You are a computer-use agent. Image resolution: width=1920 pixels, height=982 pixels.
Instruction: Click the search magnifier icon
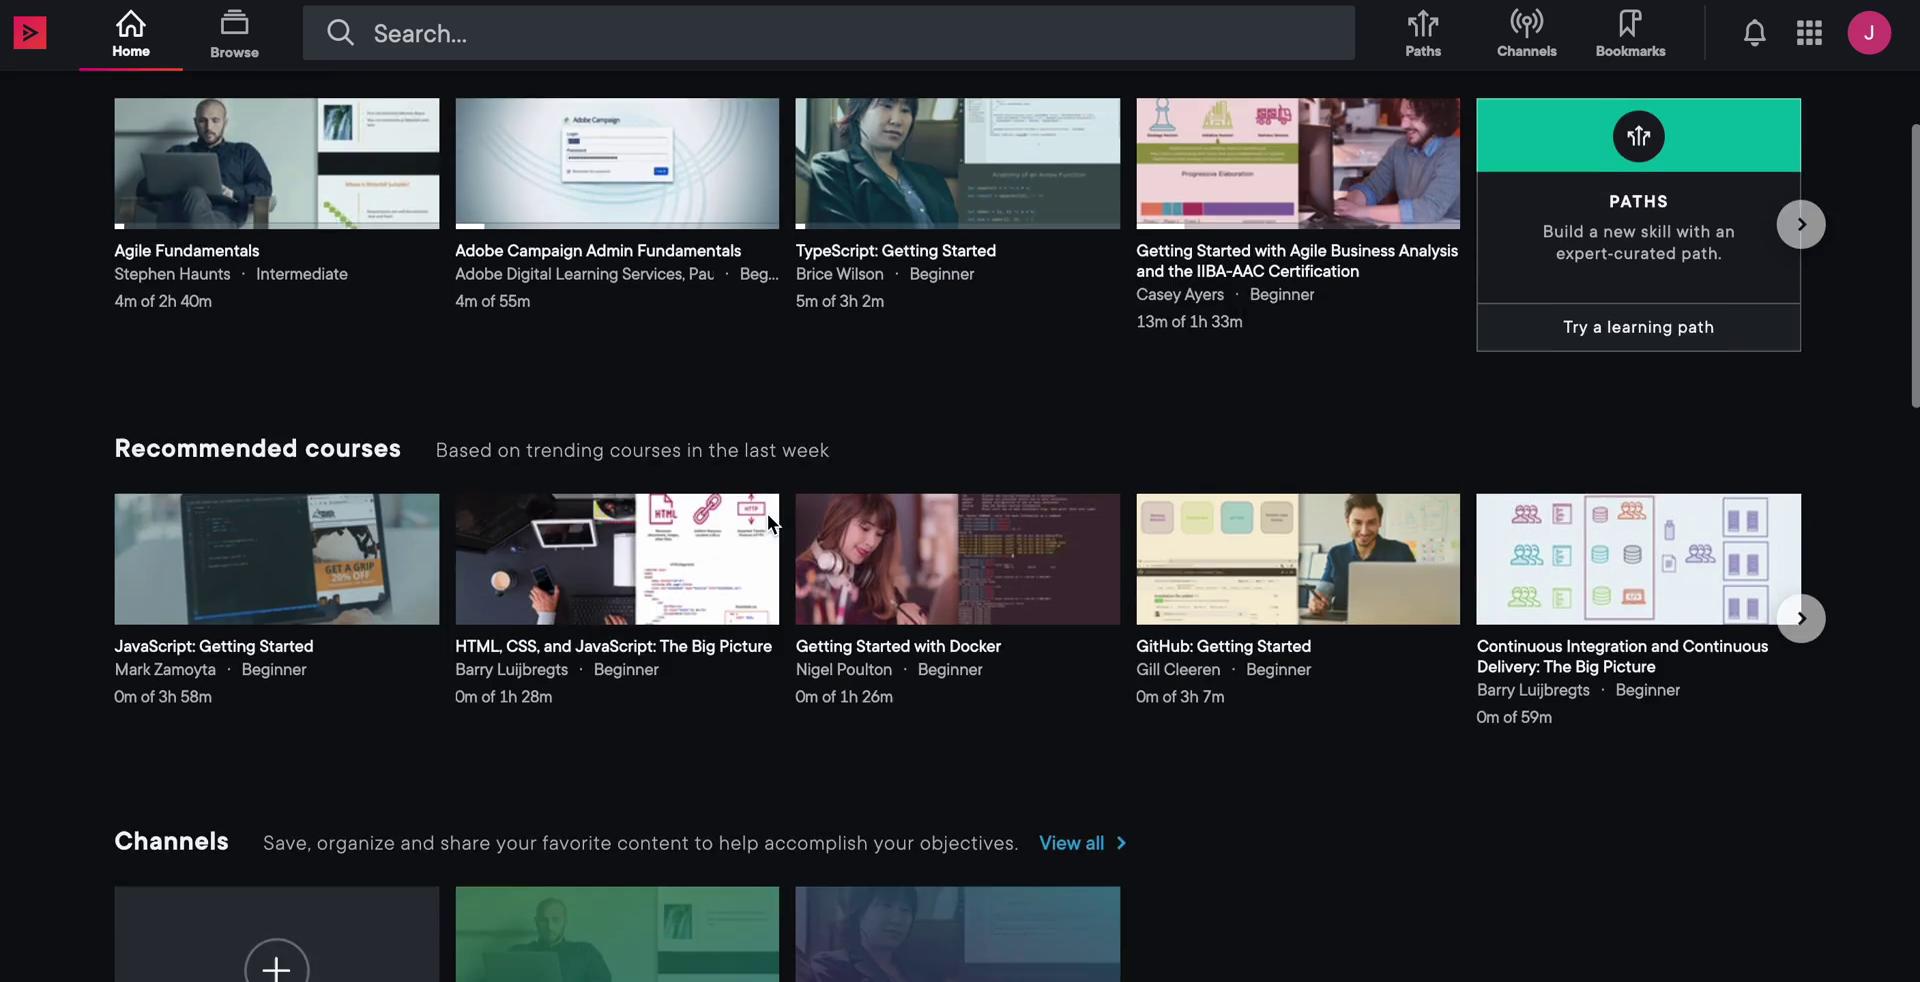point(341,33)
